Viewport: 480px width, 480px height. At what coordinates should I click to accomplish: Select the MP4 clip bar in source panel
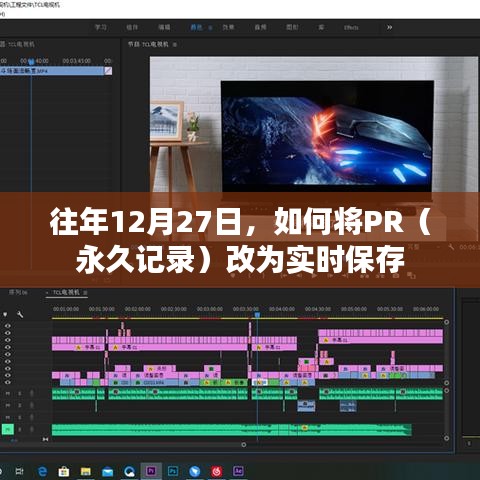(52, 71)
